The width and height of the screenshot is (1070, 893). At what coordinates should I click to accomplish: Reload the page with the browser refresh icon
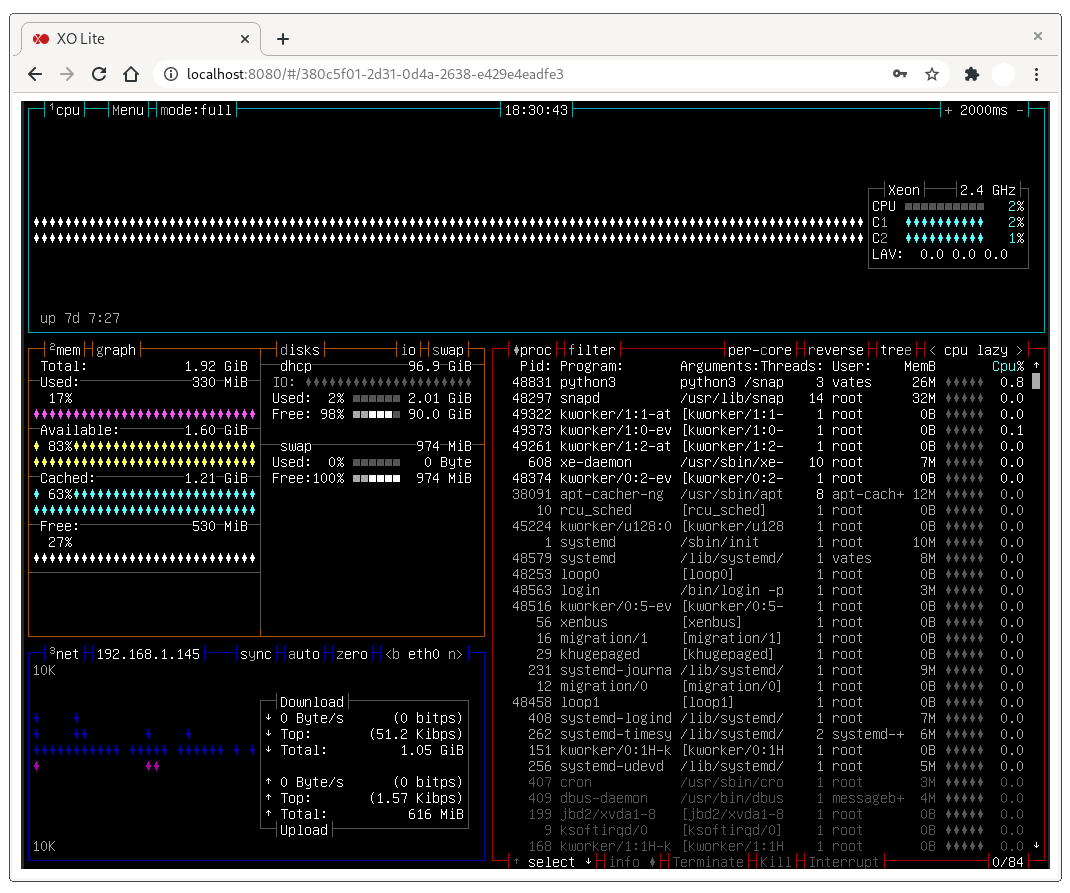99,74
